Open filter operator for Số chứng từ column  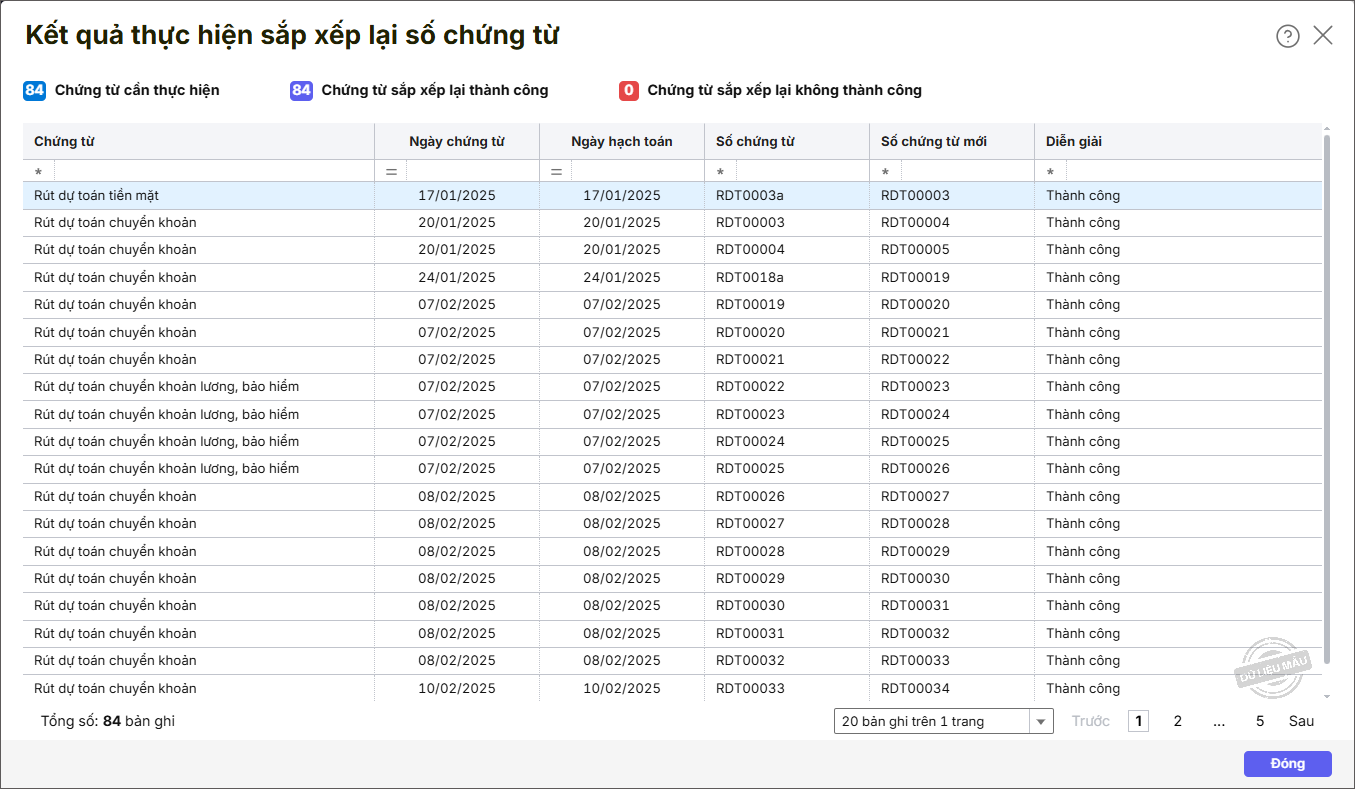[x=721, y=172]
